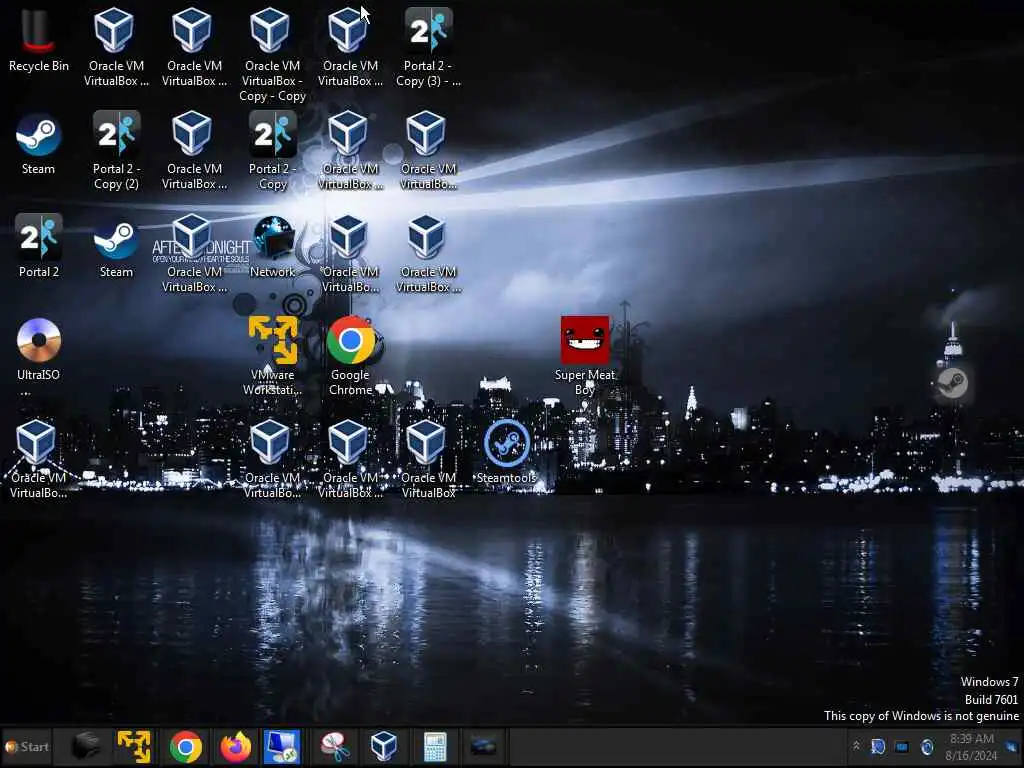
Task: Open the Recycle Bin desktop icon
Action: coord(38,40)
